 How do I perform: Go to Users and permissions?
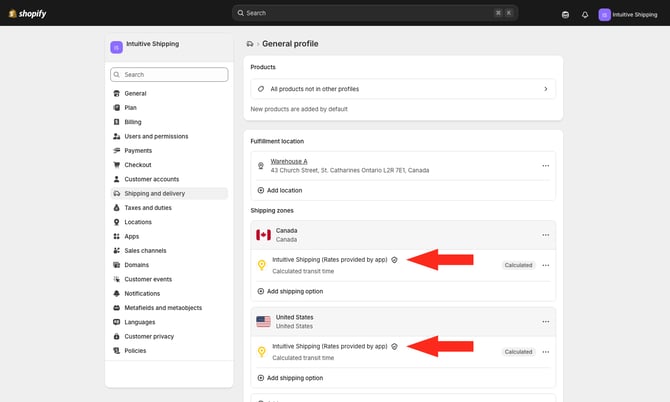156,136
